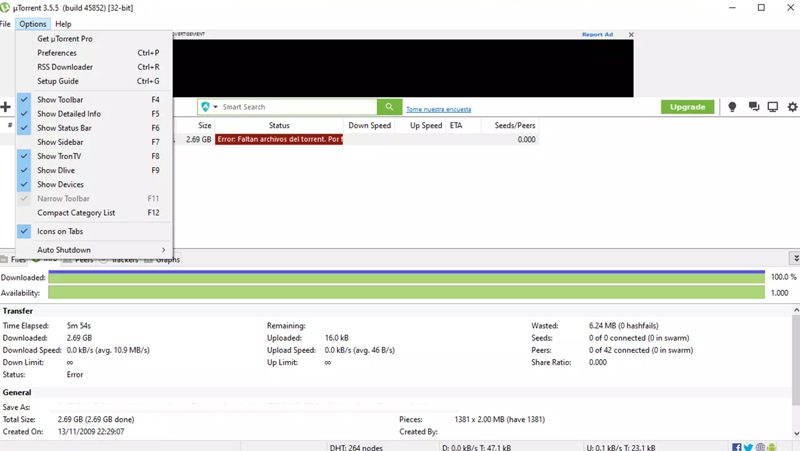Viewport: 800px width, 451px height.
Task: Click the Created On date 13/11/2009 value
Action: coord(91,432)
